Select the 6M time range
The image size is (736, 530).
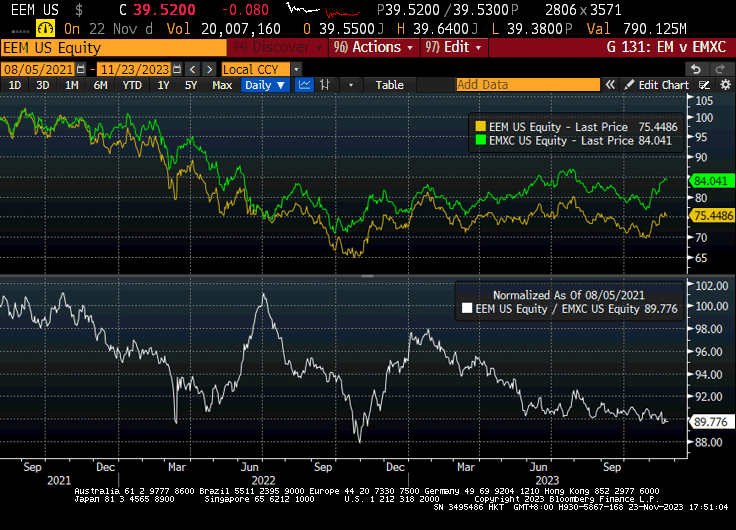pos(100,85)
